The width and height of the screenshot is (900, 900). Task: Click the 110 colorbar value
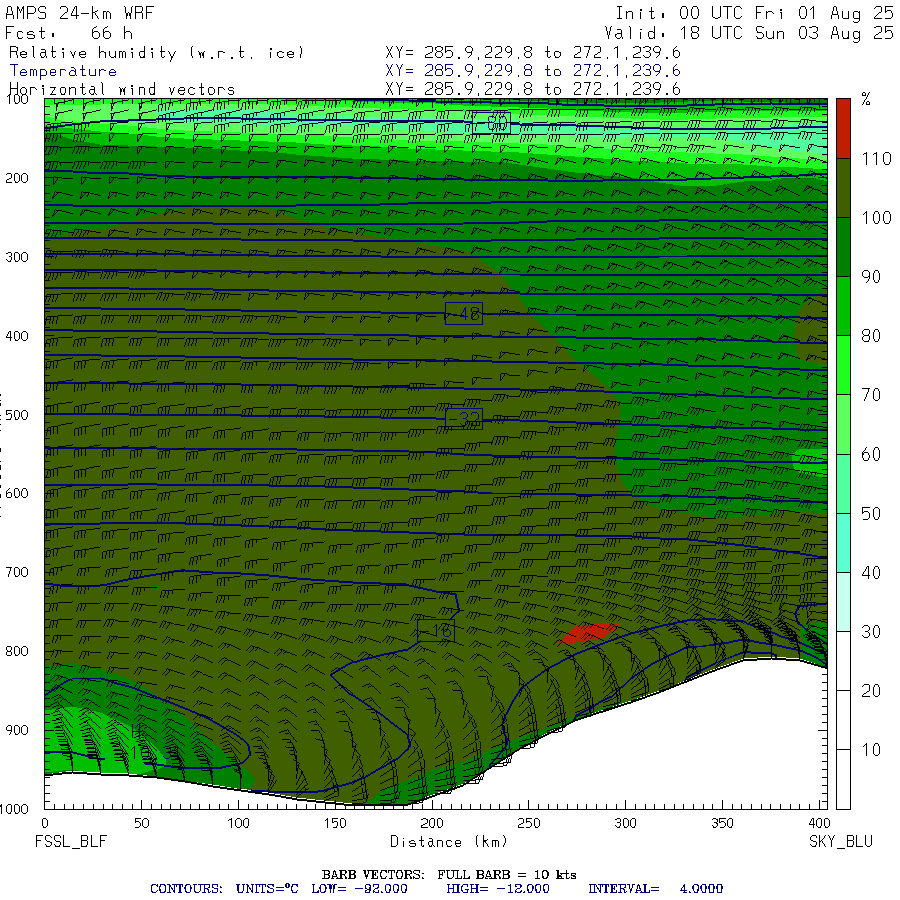click(x=876, y=159)
